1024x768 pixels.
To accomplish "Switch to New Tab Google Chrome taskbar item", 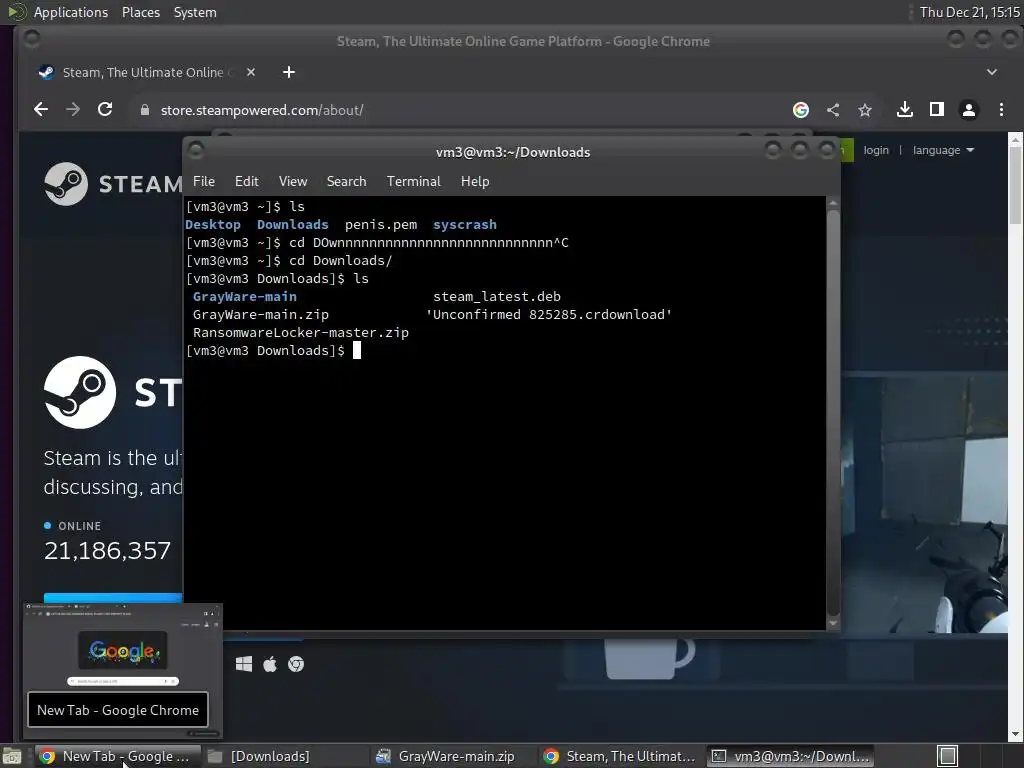I will [x=116, y=756].
